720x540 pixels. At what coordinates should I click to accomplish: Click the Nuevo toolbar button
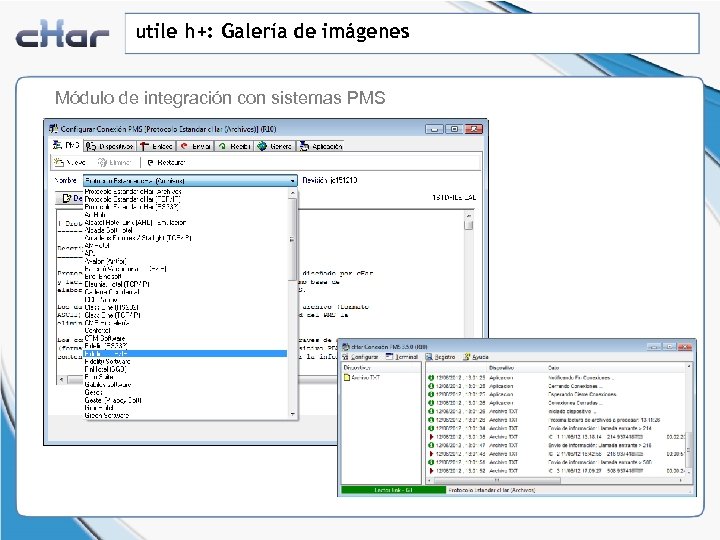point(70,163)
